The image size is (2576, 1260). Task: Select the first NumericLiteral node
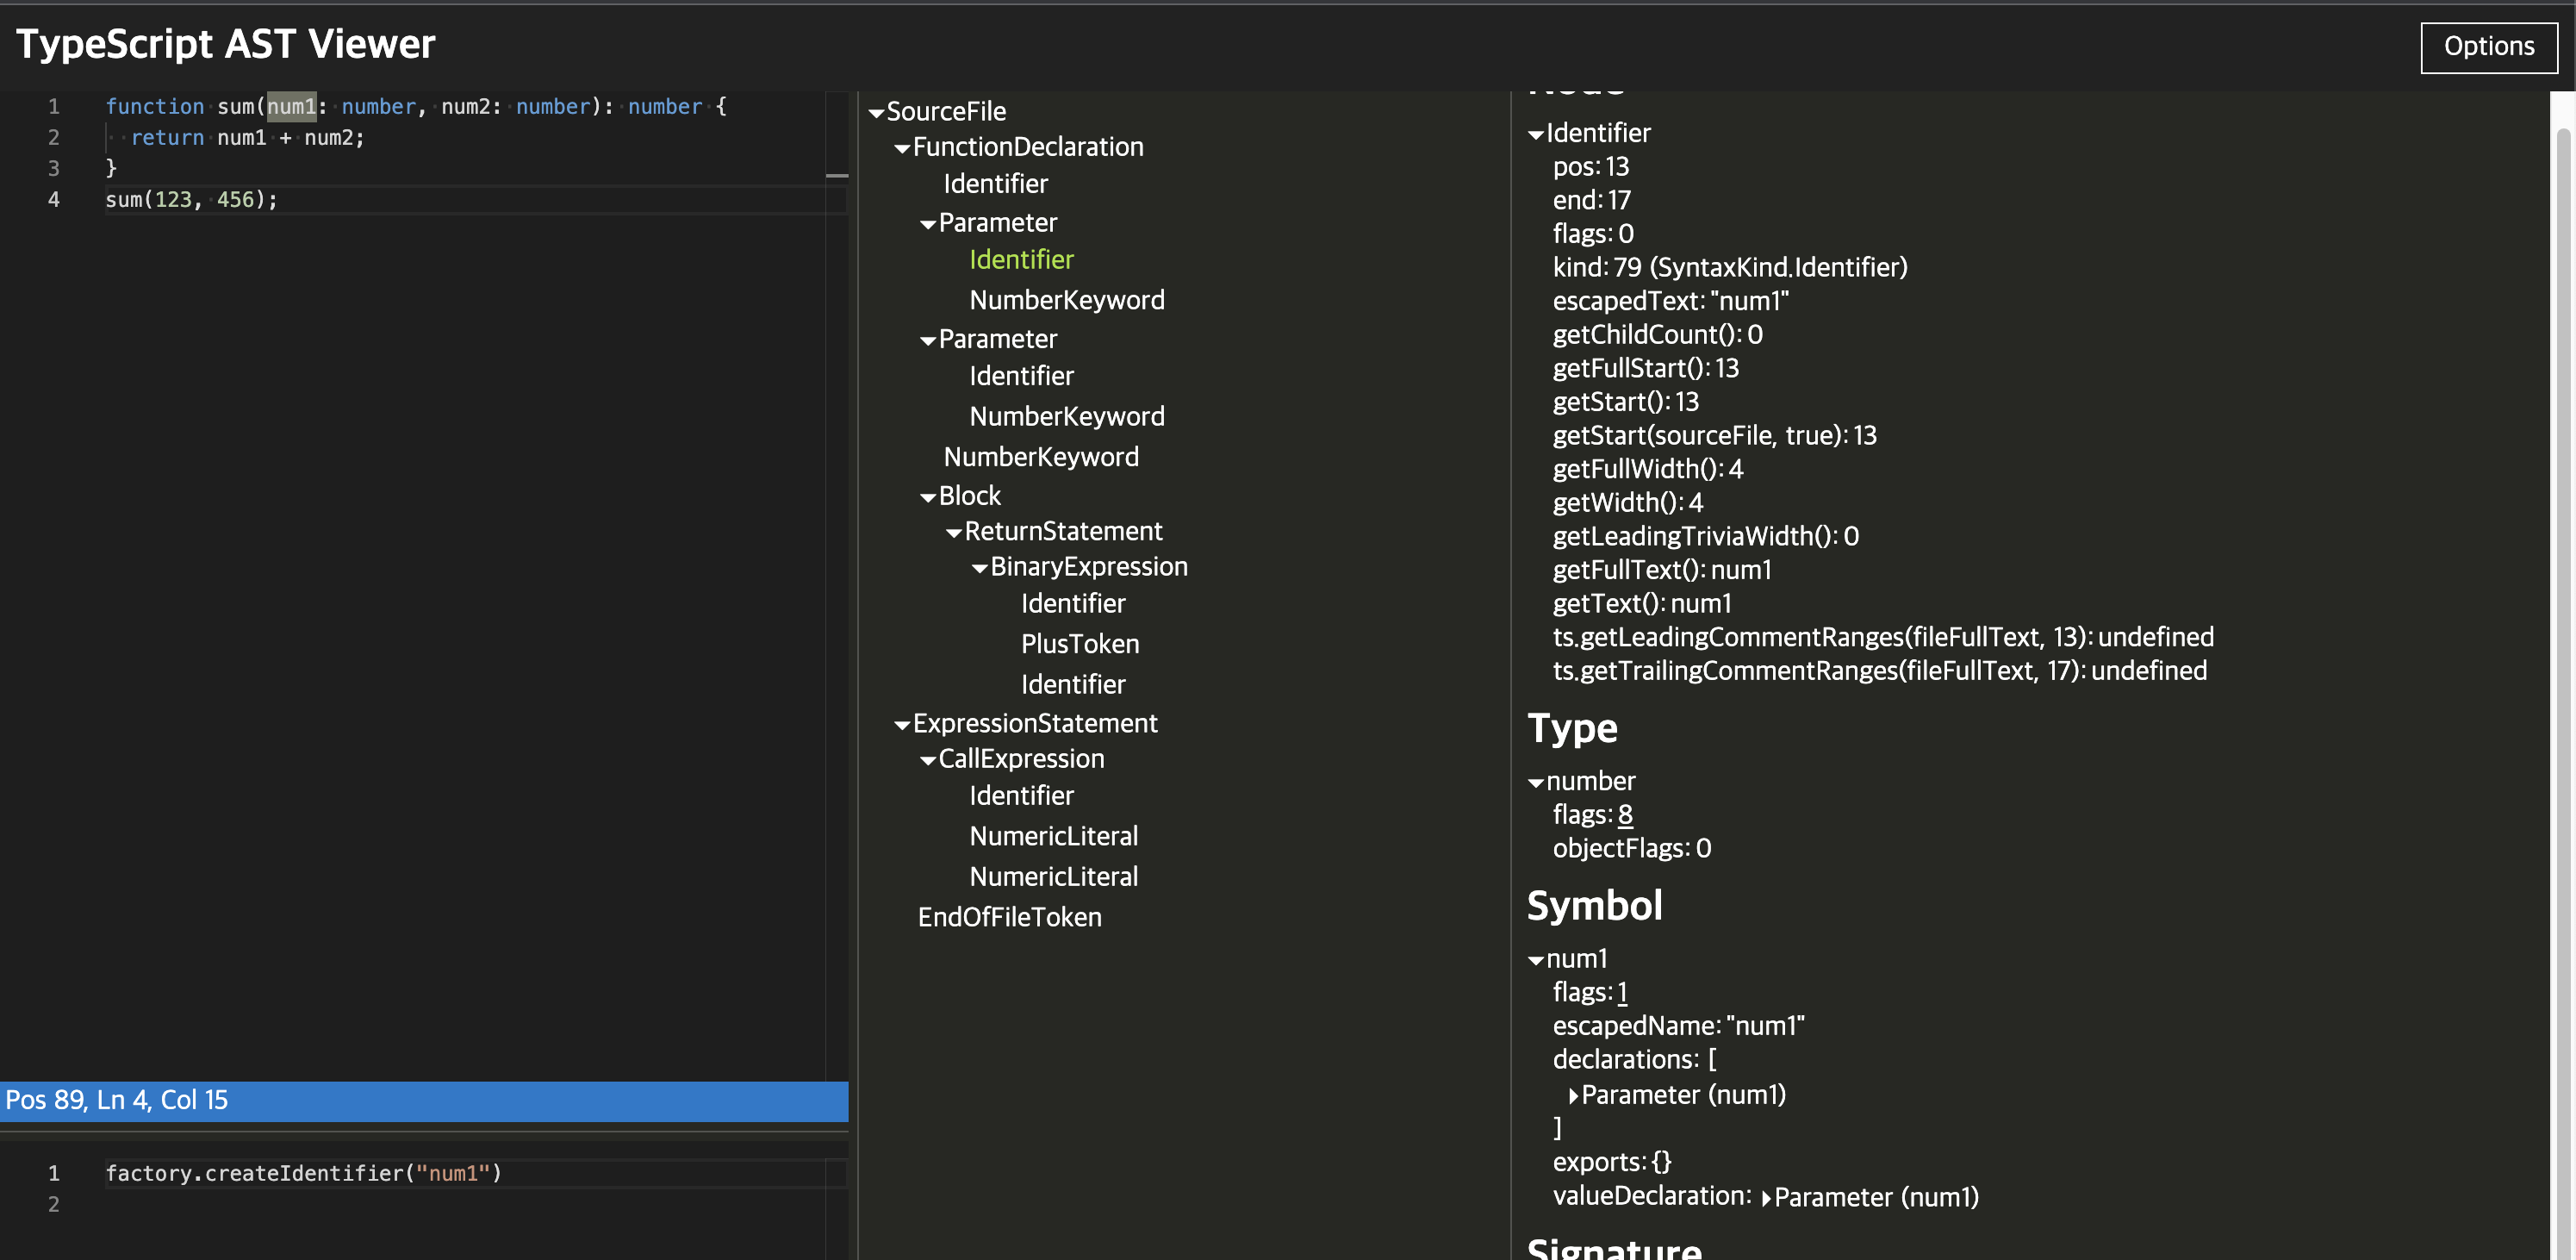click(1053, 836)
